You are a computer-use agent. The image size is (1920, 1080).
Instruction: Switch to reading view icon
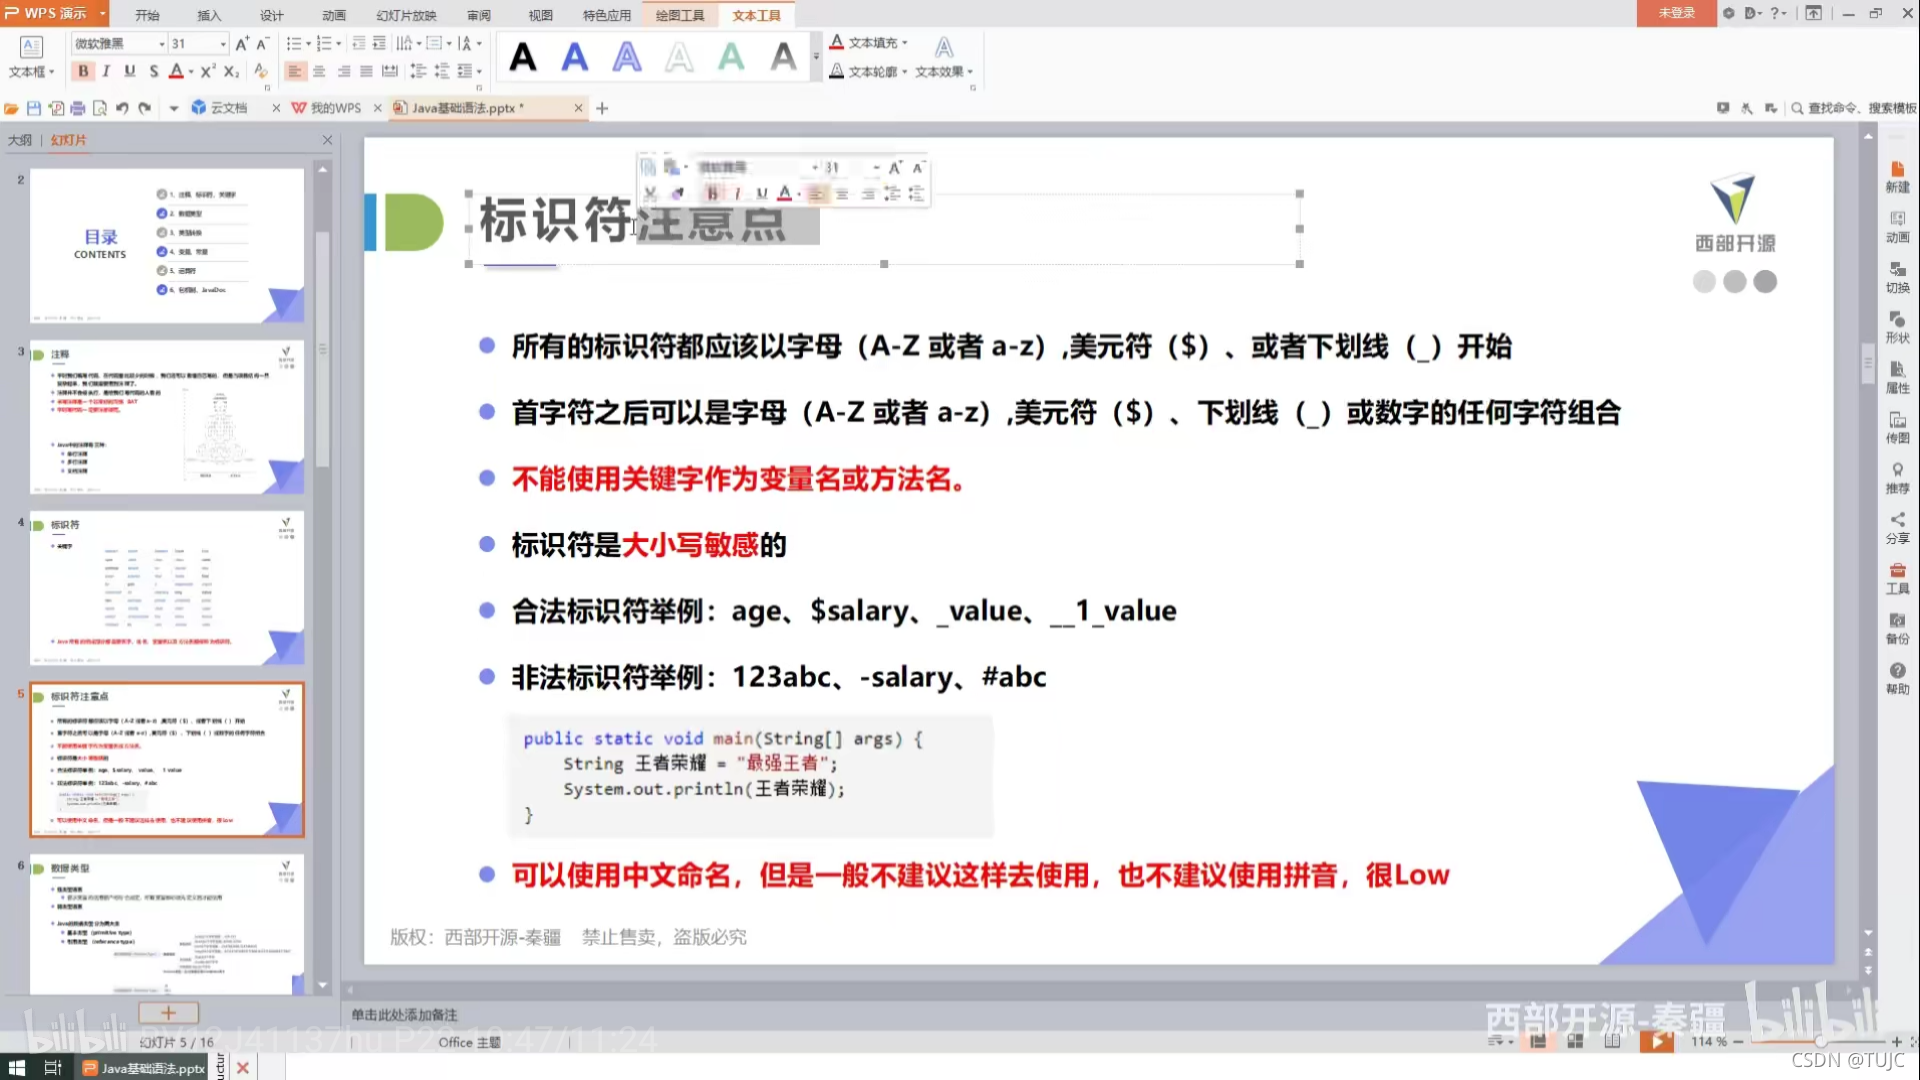click(x=1612, y=1041)
